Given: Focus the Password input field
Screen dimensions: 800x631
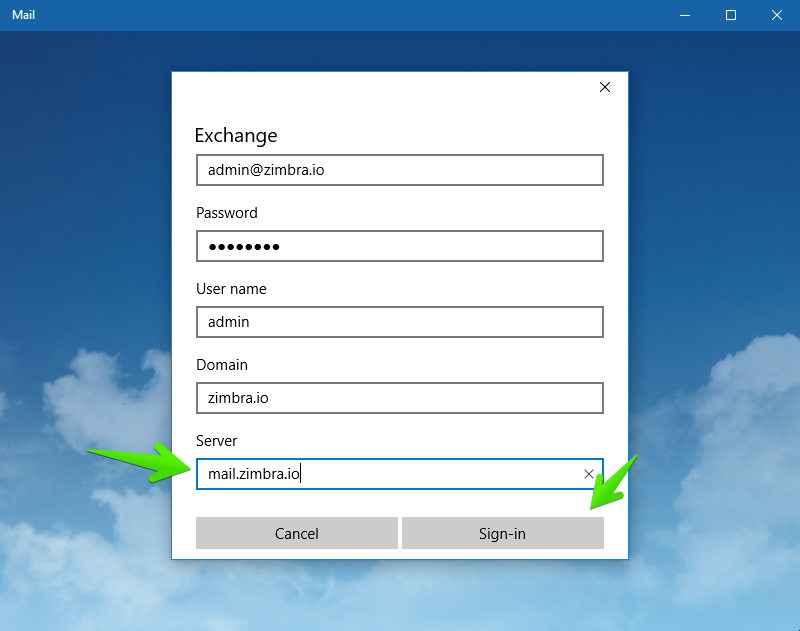Looking at the screenshot, I should (x=399, y=246).
